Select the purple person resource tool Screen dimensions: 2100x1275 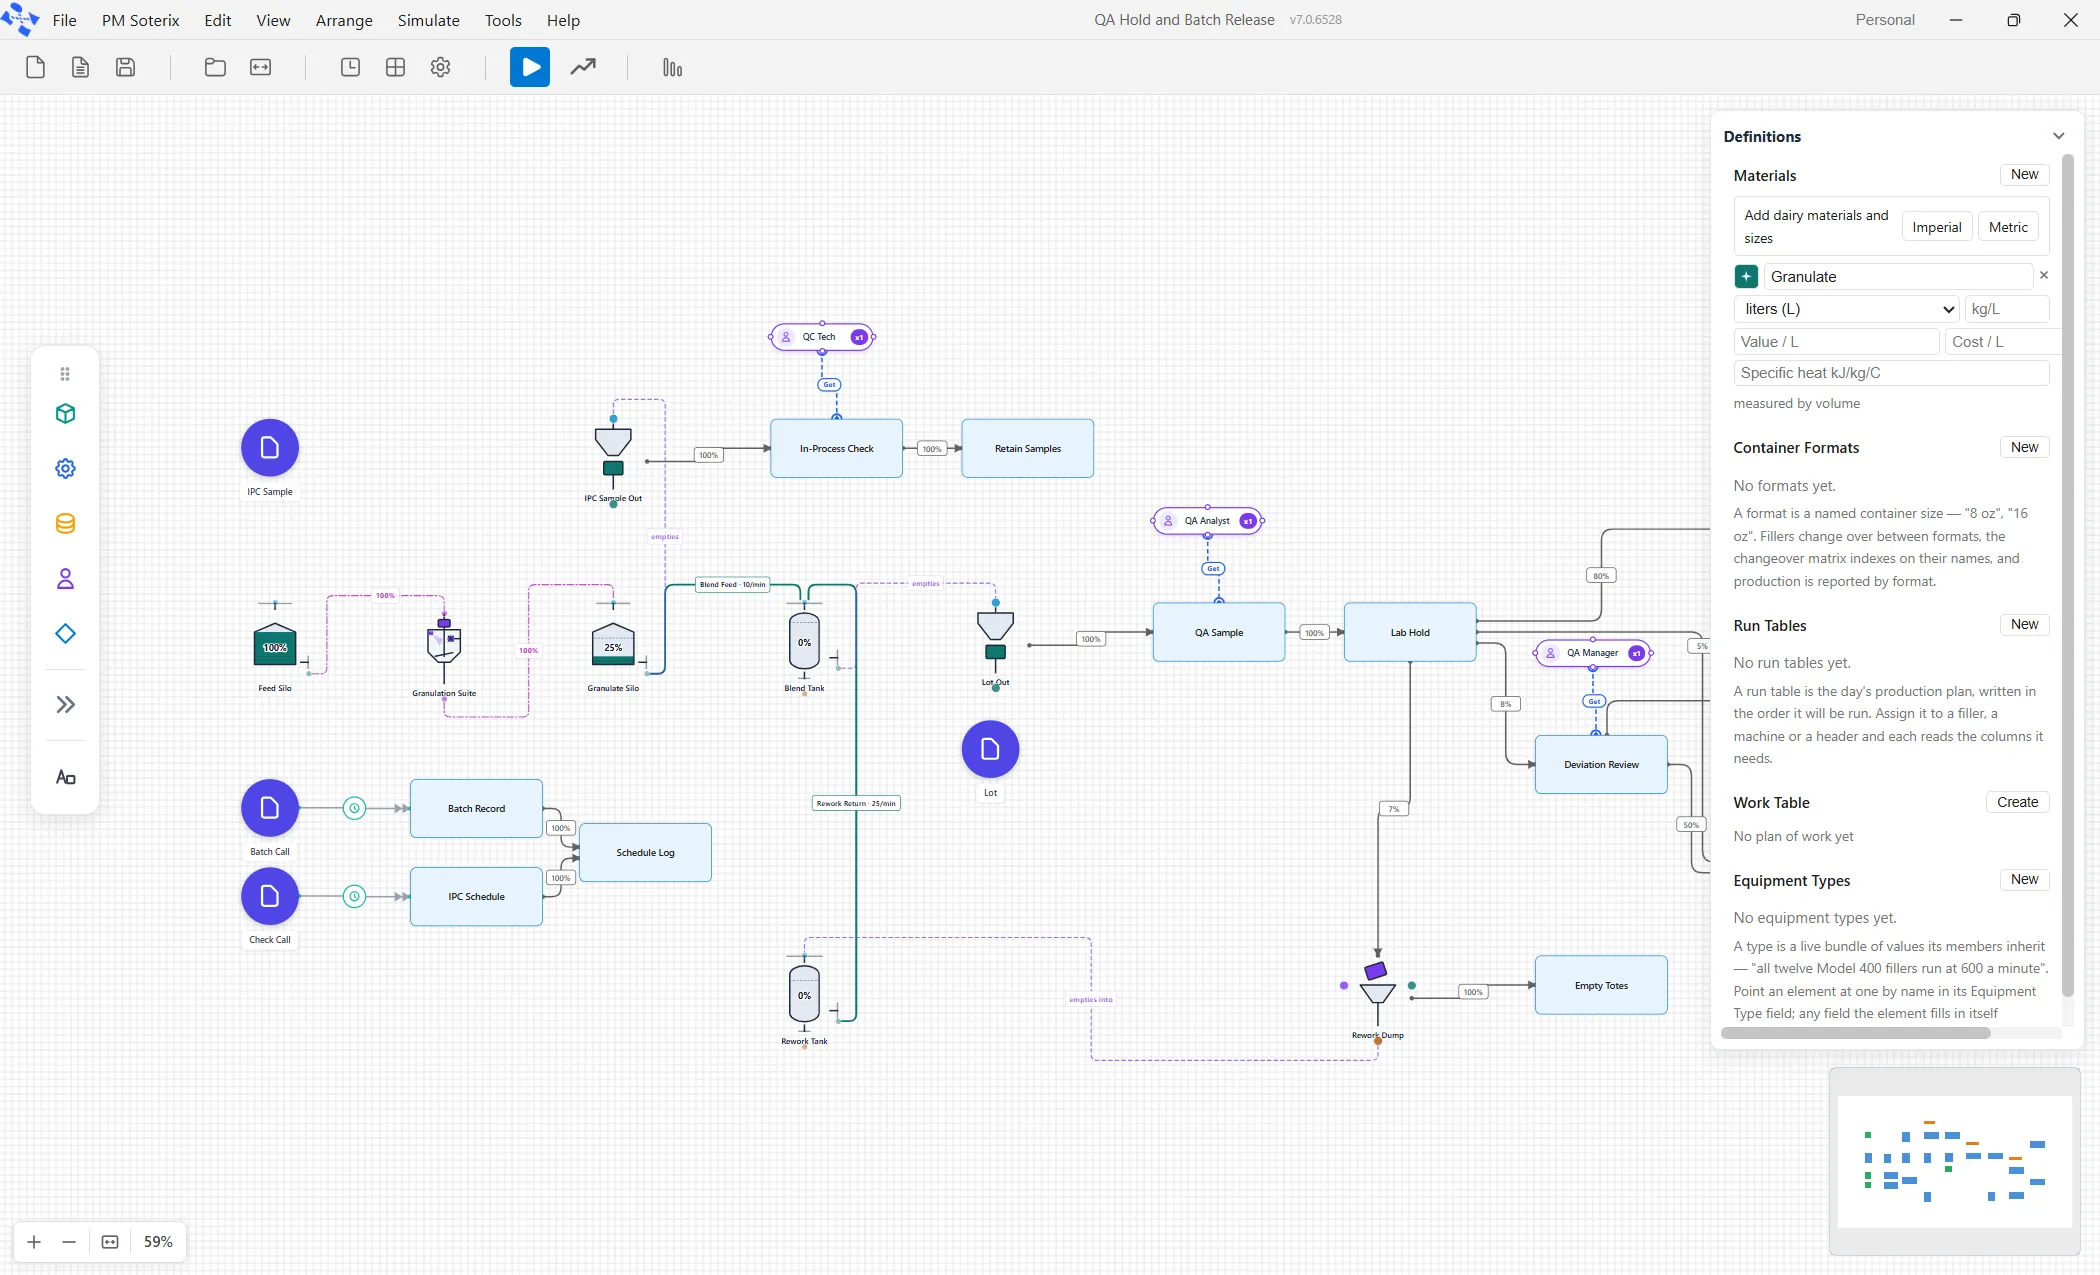[65, 578]
